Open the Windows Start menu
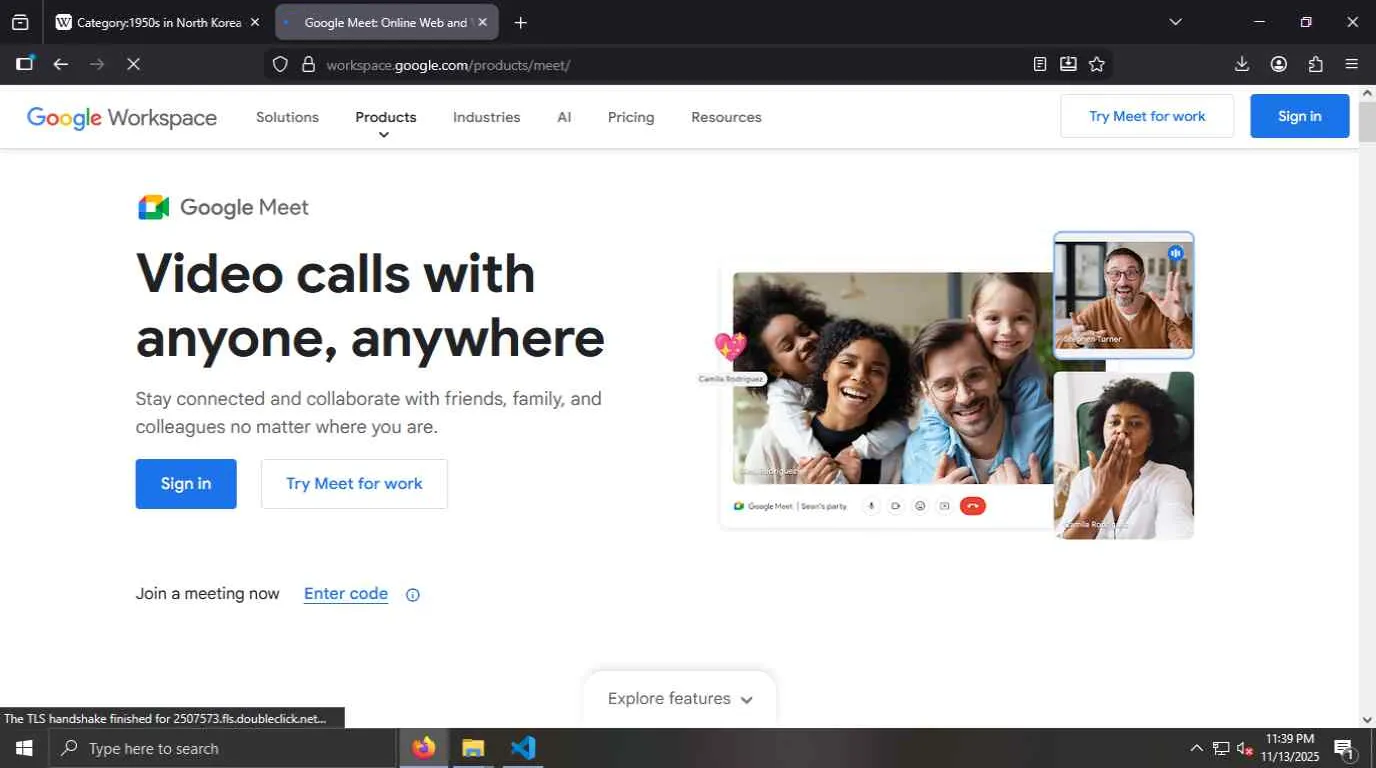This screenshot has width=1376, height=768. pyautogui.click(x=24, y=748)
